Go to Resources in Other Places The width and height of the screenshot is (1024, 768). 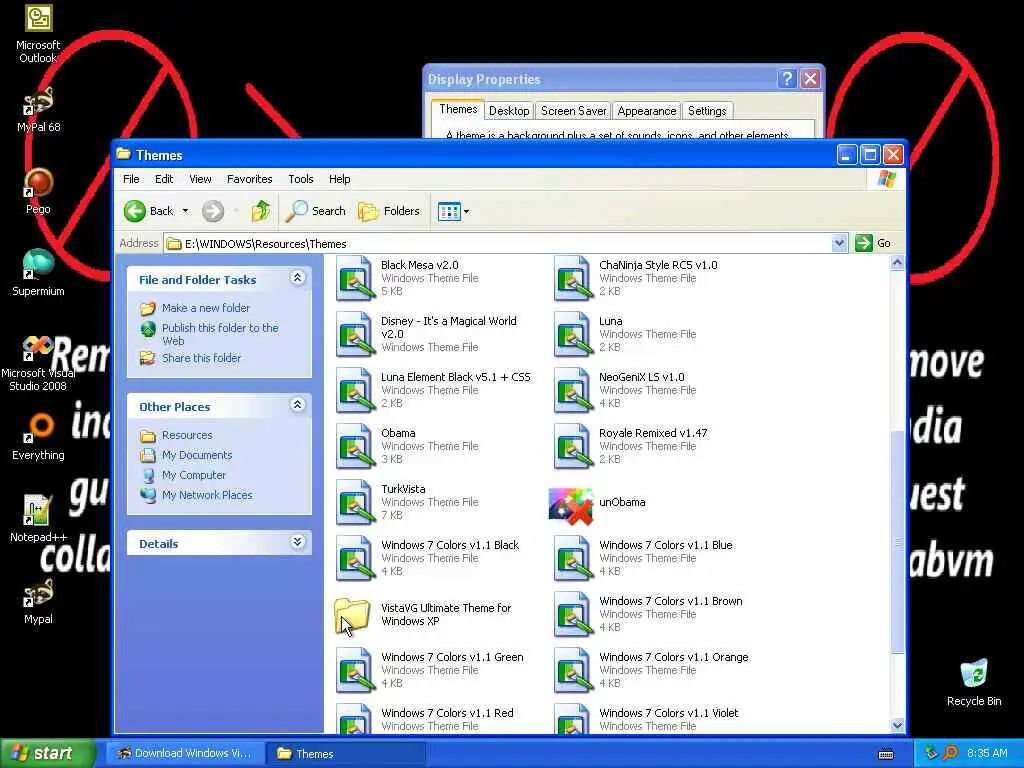tap(187, 435)
